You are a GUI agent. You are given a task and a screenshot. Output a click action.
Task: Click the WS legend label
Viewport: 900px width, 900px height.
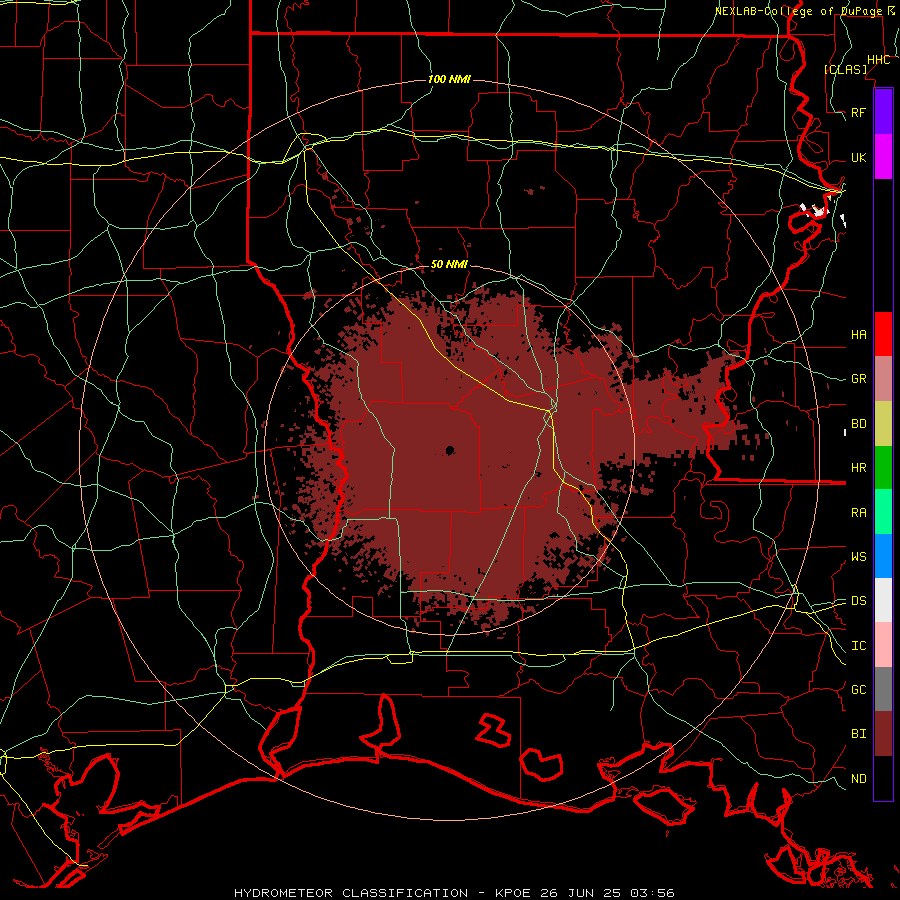[859, 556]
